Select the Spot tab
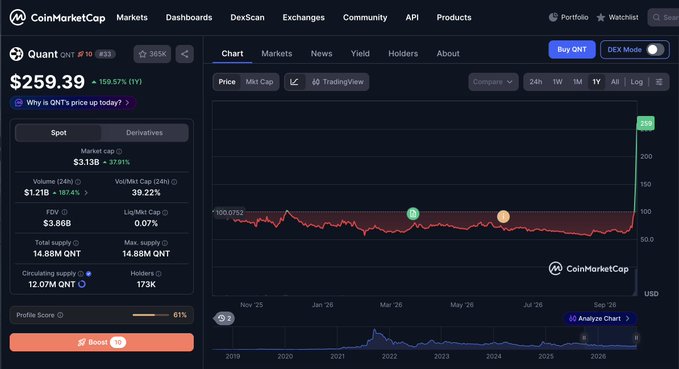This screenshot has height=369, width=679. click(x=58, y=133)
